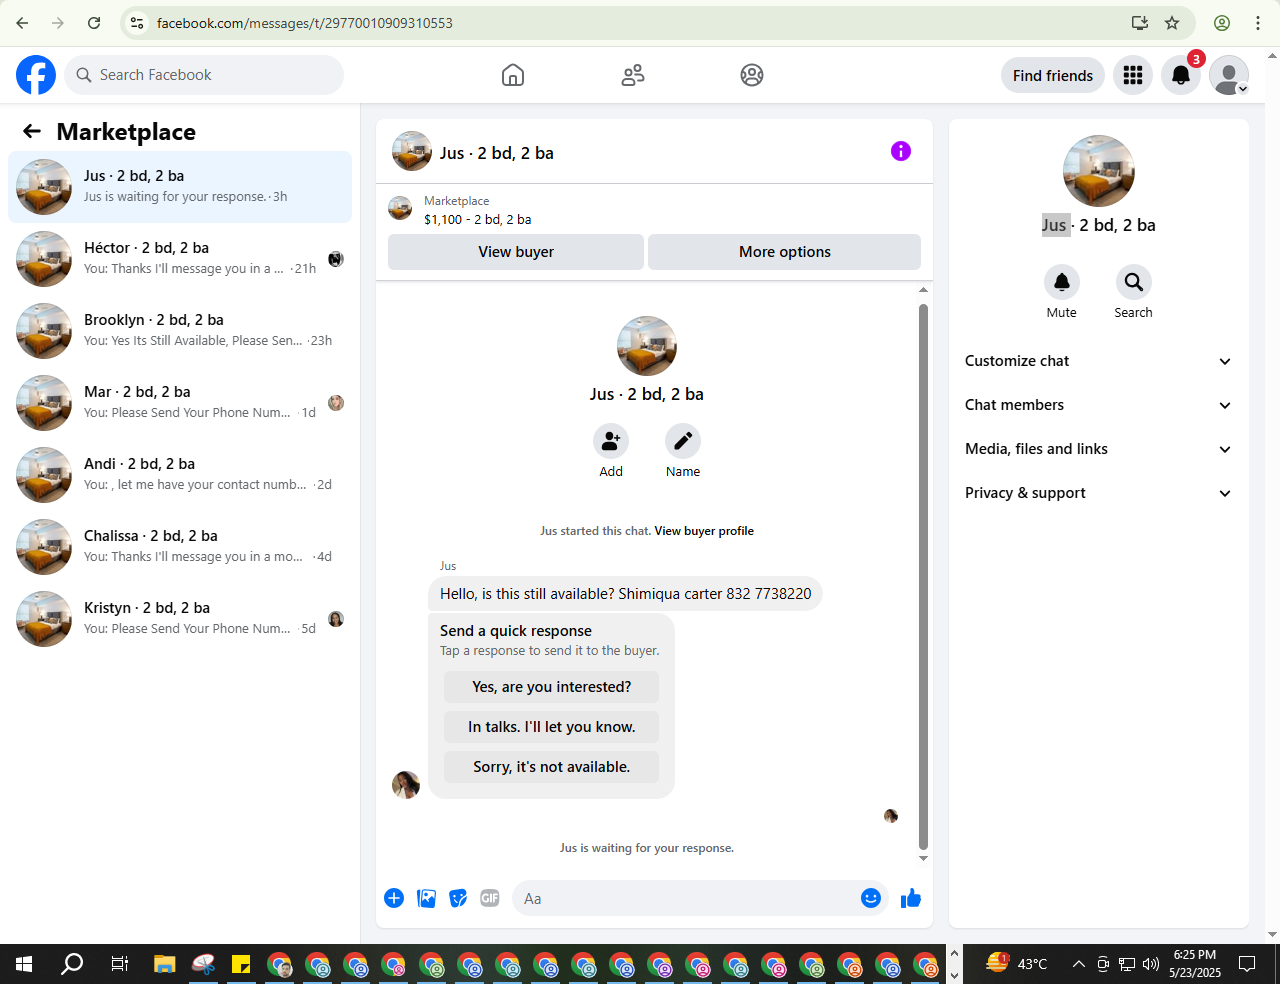Open the browser three-dot menu

coord(1258,23)
